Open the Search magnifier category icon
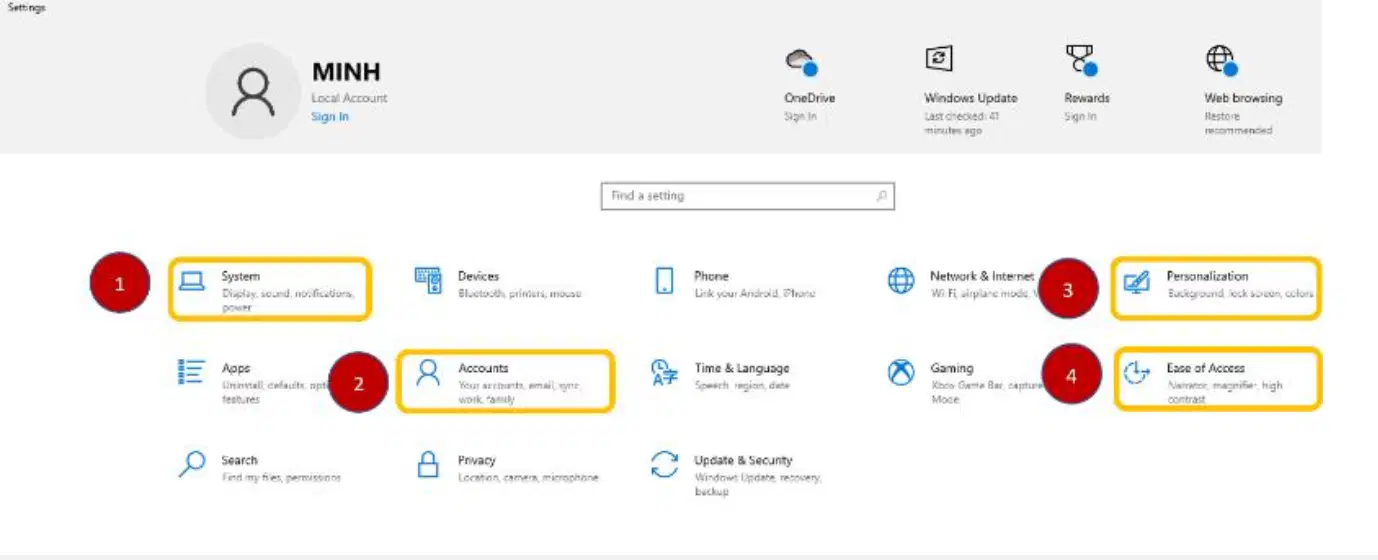1378x560 pixels. [x=192, y=465]
